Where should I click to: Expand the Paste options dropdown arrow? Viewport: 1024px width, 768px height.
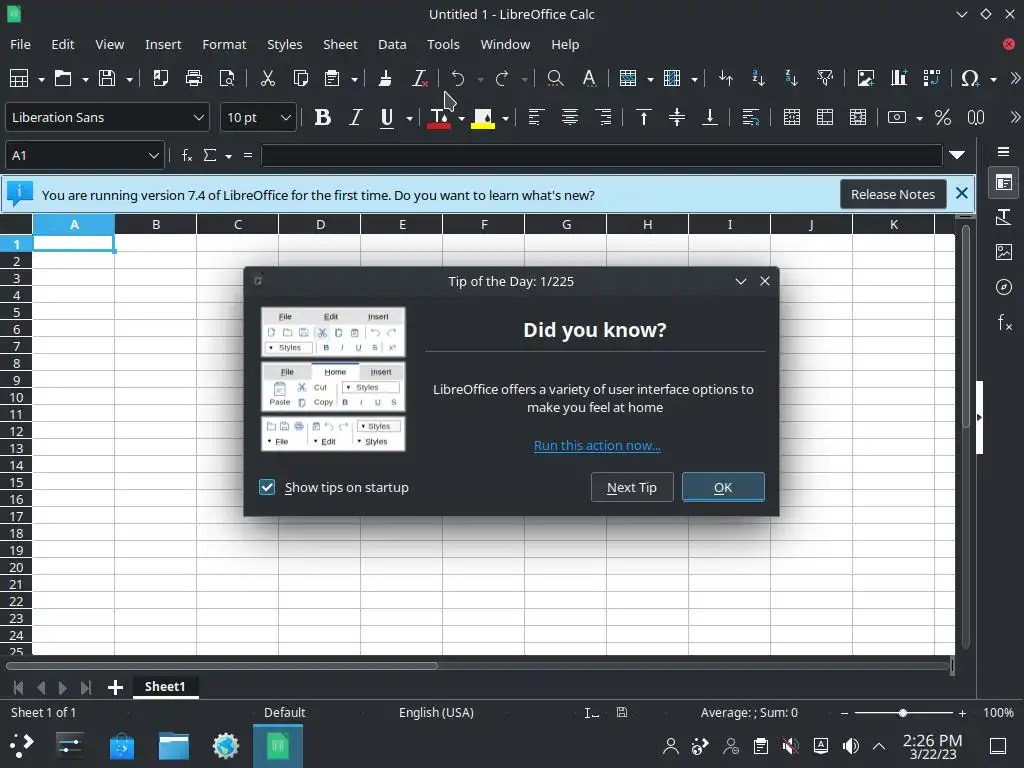[x=354, y=79]
